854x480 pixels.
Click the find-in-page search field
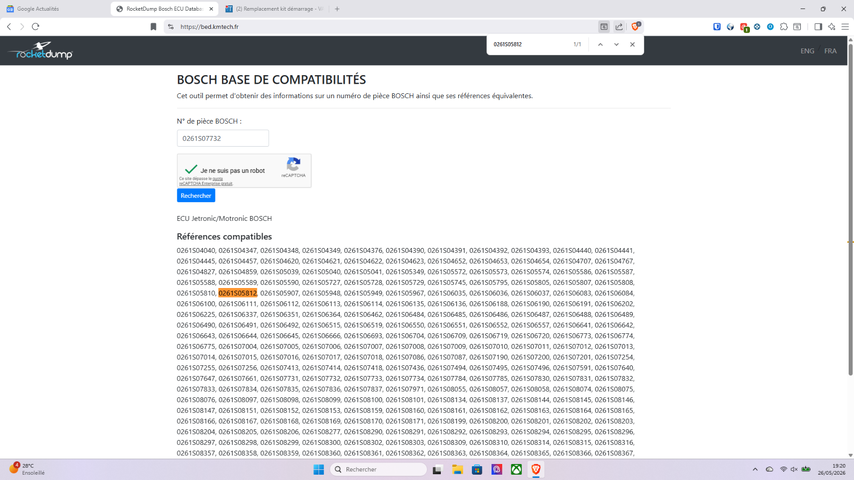coord(528,45)
